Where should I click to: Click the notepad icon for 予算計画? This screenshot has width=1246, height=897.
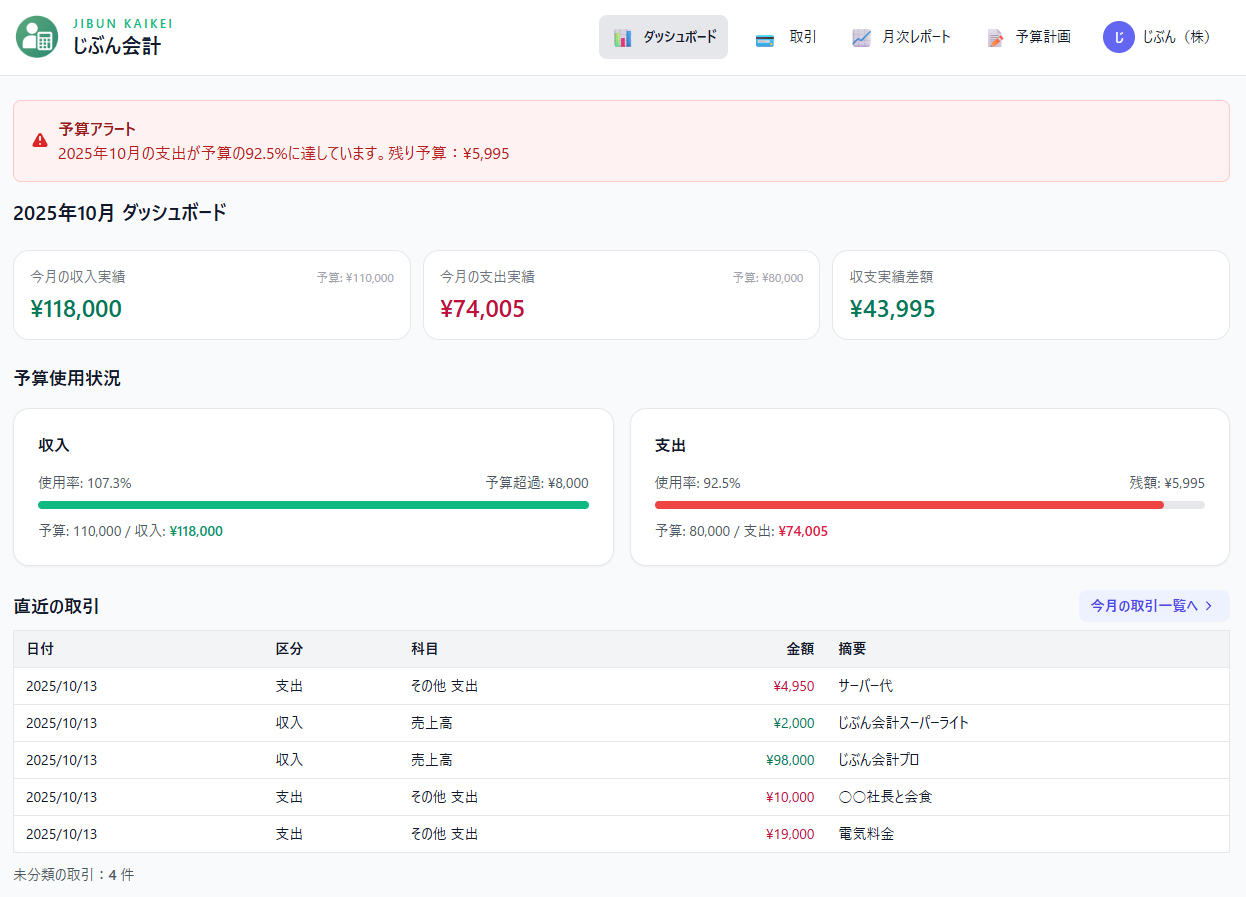[995, 38]
